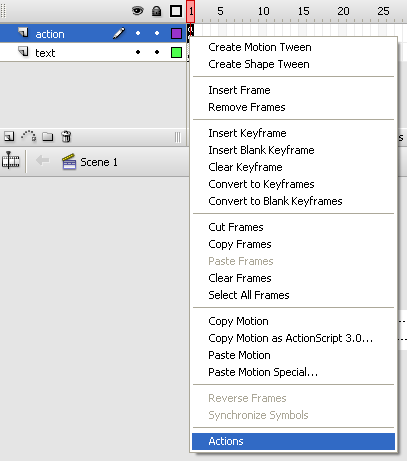
Task: Click the purple outline swatch of the action layer
Action: point(176,33)
